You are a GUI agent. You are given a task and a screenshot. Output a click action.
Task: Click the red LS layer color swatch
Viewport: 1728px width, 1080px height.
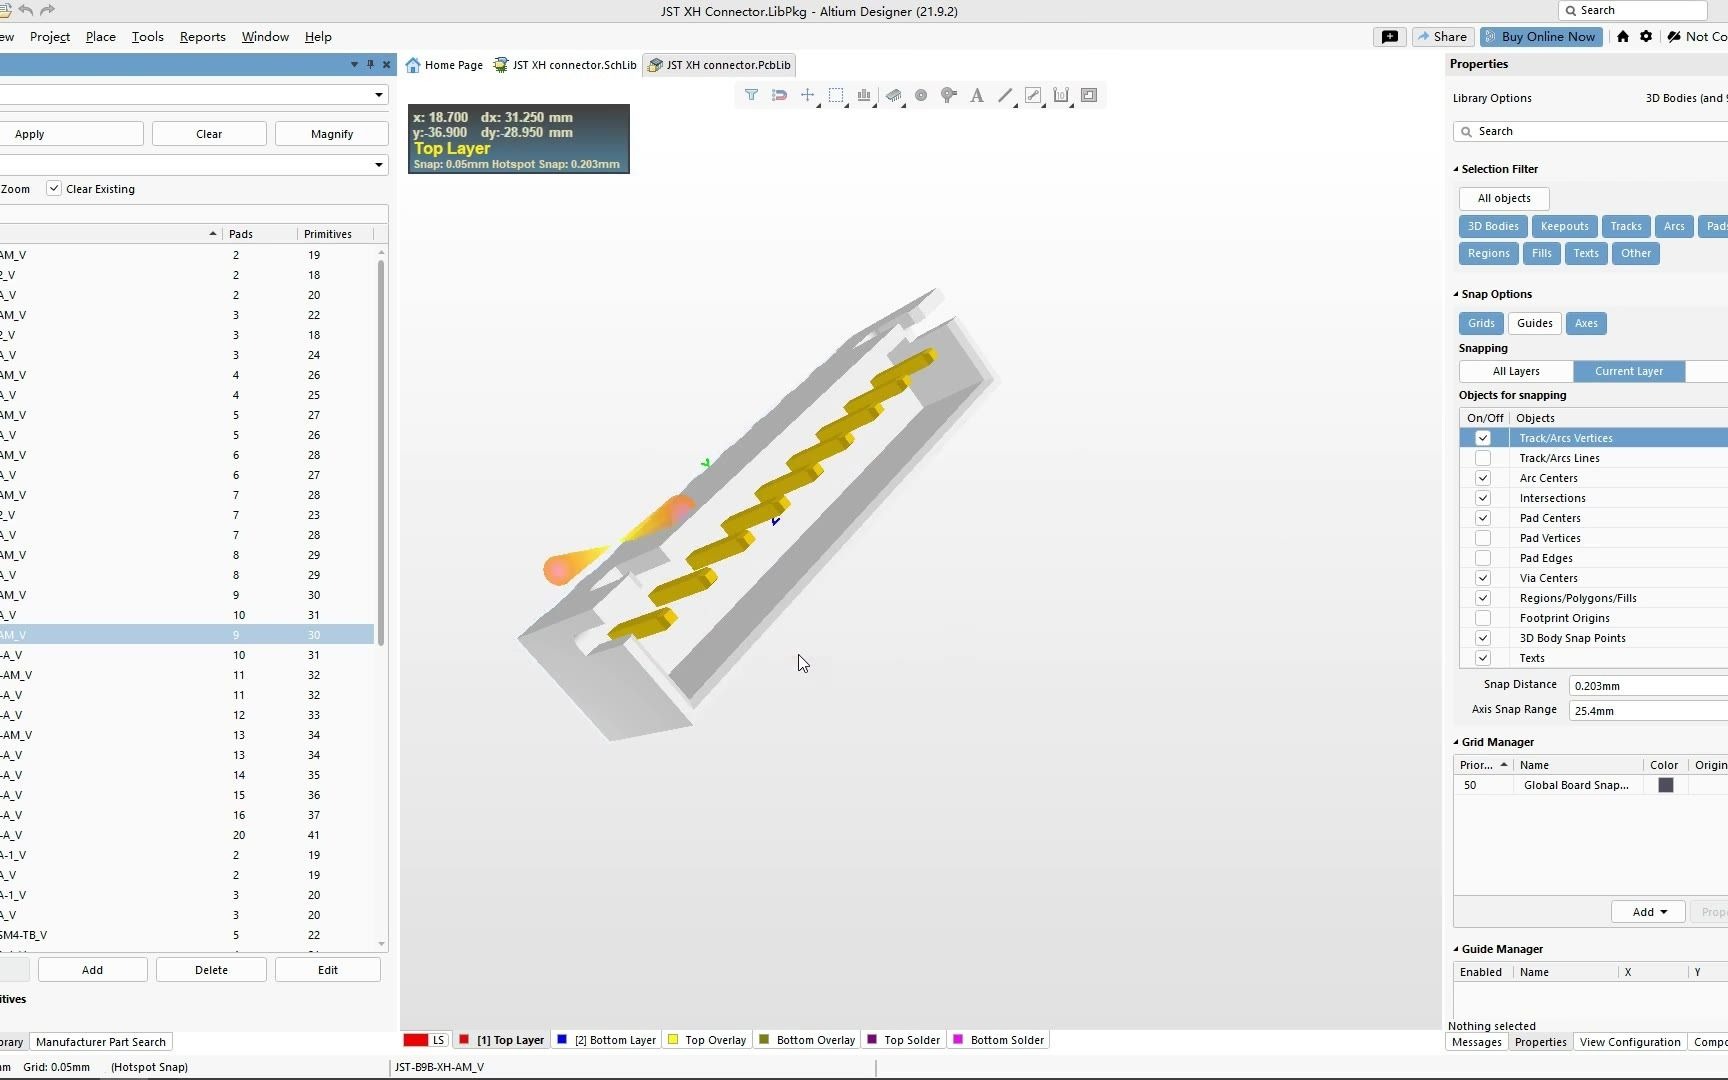pos(416,1040)
